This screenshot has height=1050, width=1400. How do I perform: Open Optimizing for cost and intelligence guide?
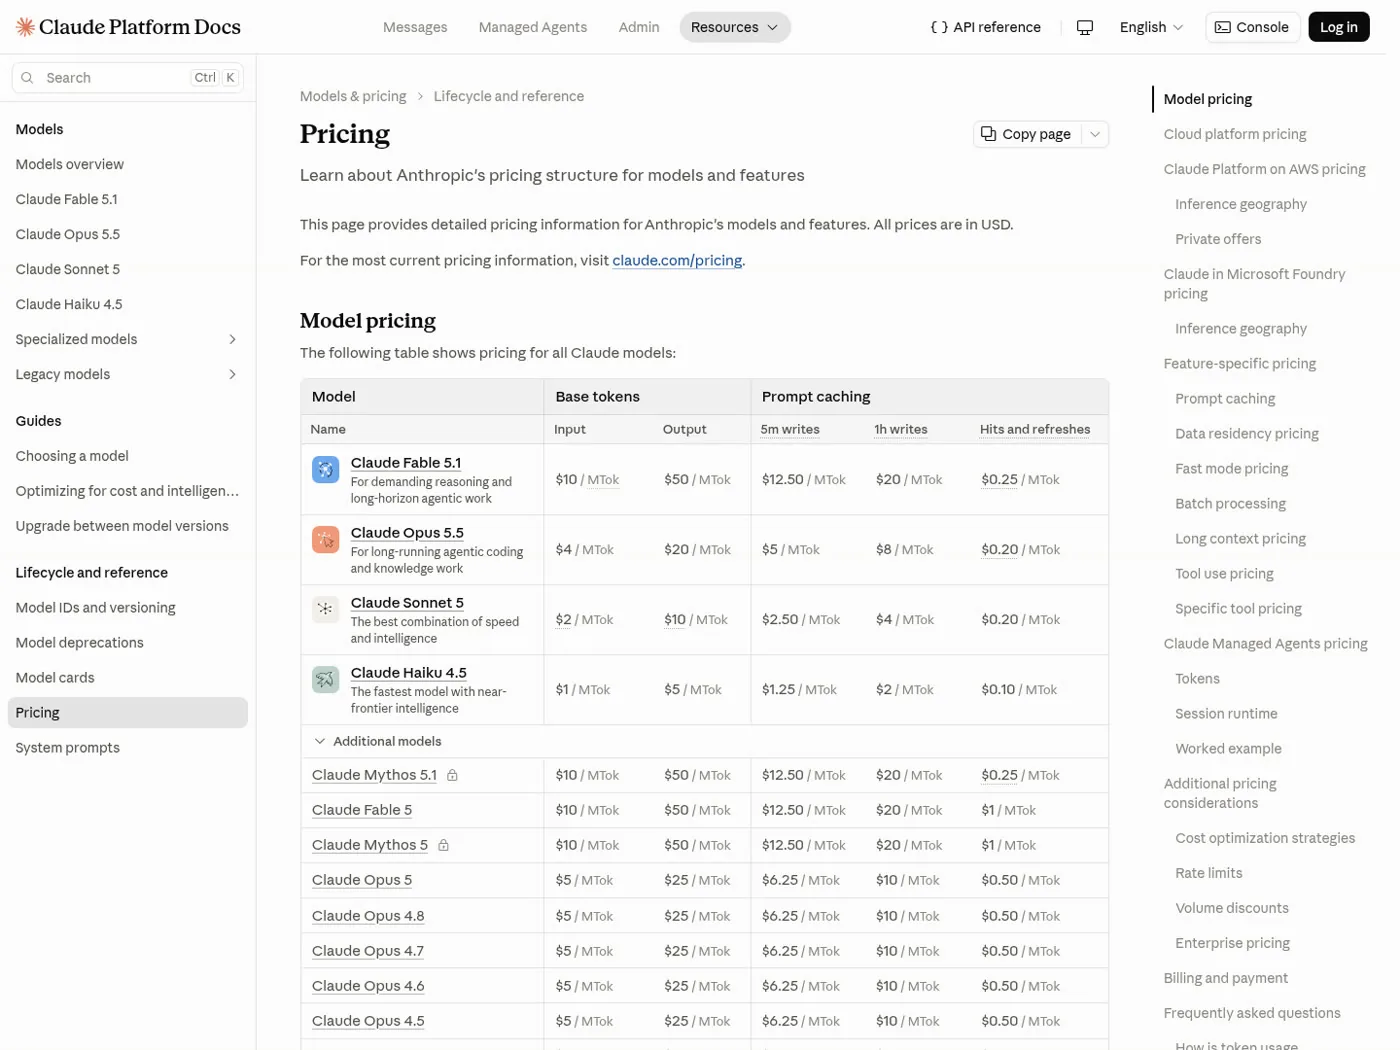click(127, 491)
